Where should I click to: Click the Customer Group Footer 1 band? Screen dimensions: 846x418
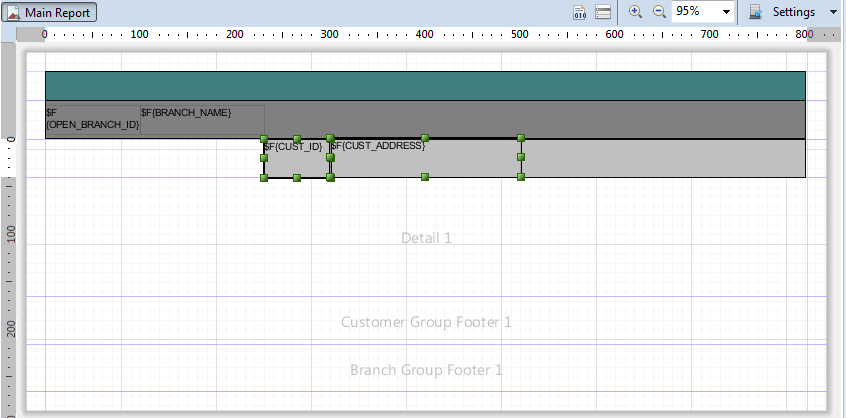[426, 322]
